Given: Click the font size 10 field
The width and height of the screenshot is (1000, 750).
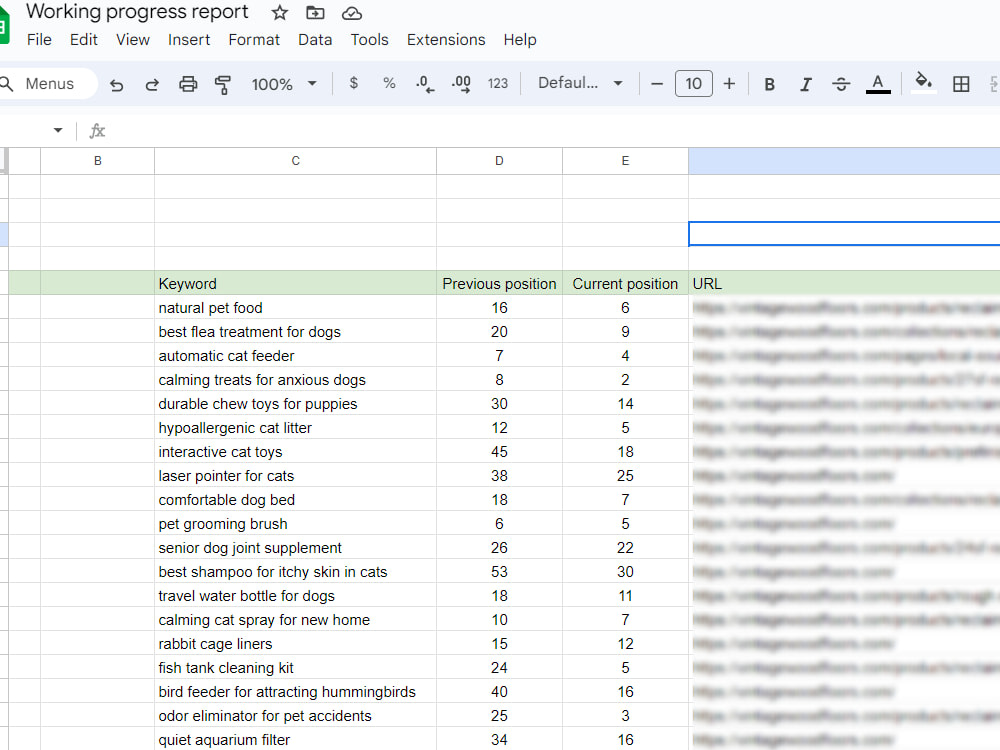Looking at the screenshot, I should click(x=693, y=84).
